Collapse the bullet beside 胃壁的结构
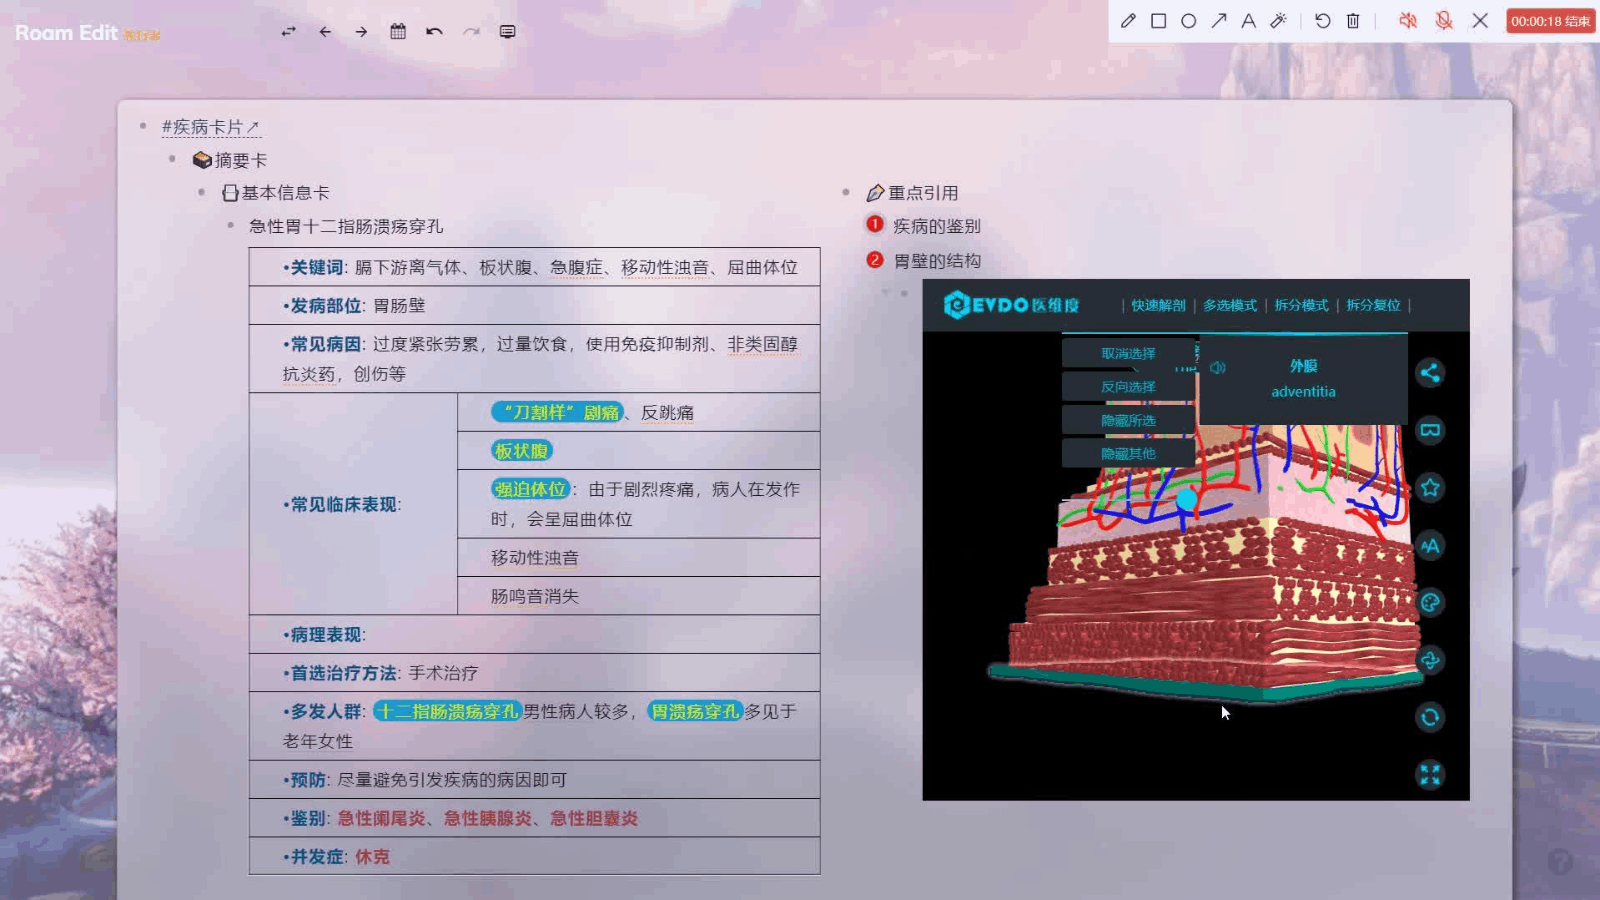Viewport: 1600px width, 900px height. (x=874, y=259)
